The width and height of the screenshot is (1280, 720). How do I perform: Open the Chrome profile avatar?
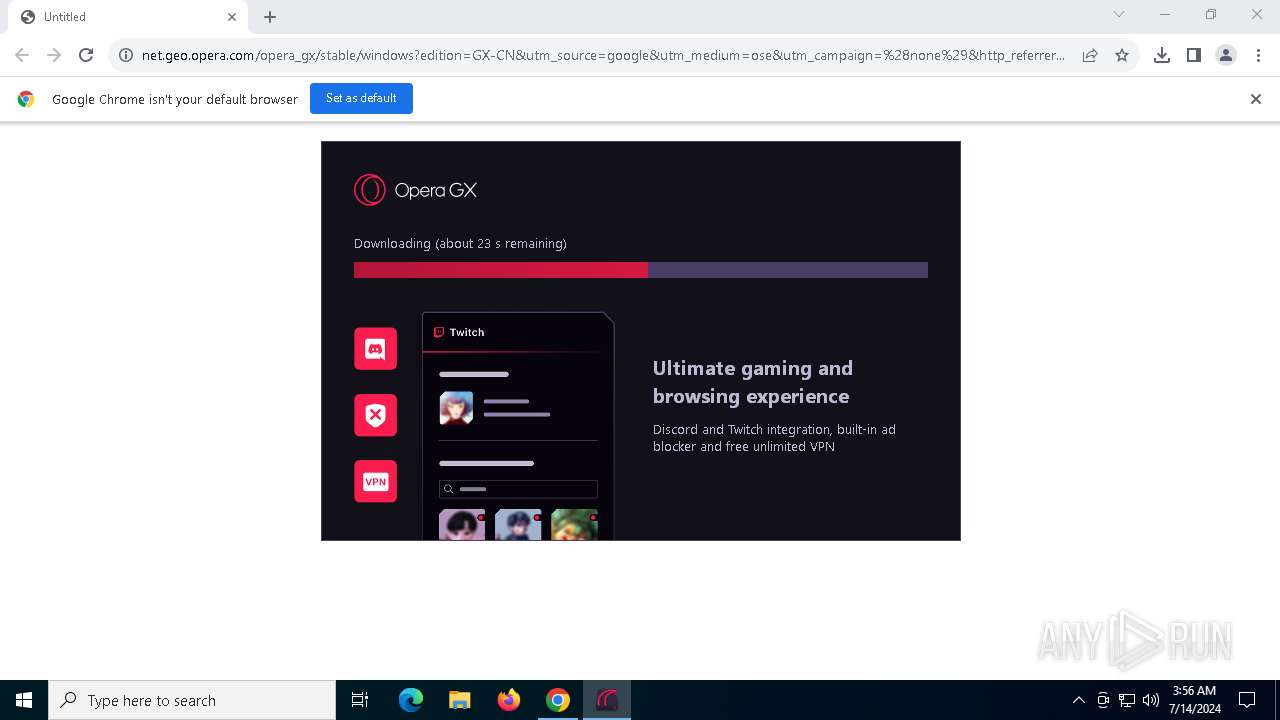[x=1226, y=55]
